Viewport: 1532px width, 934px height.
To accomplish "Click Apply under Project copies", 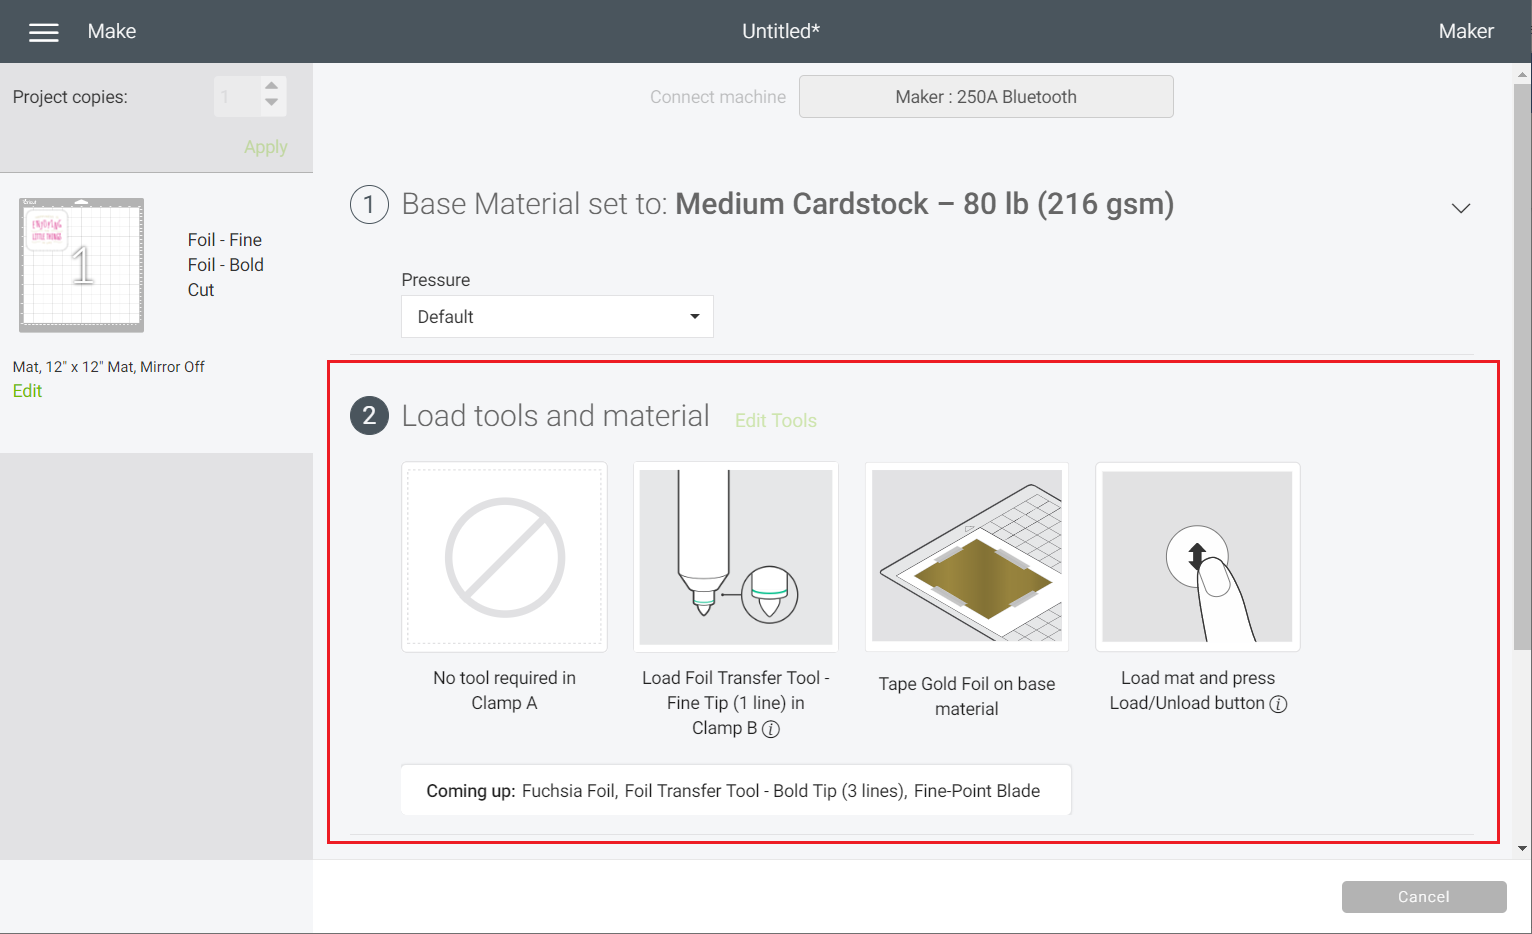I will click(x=265, y=146).
